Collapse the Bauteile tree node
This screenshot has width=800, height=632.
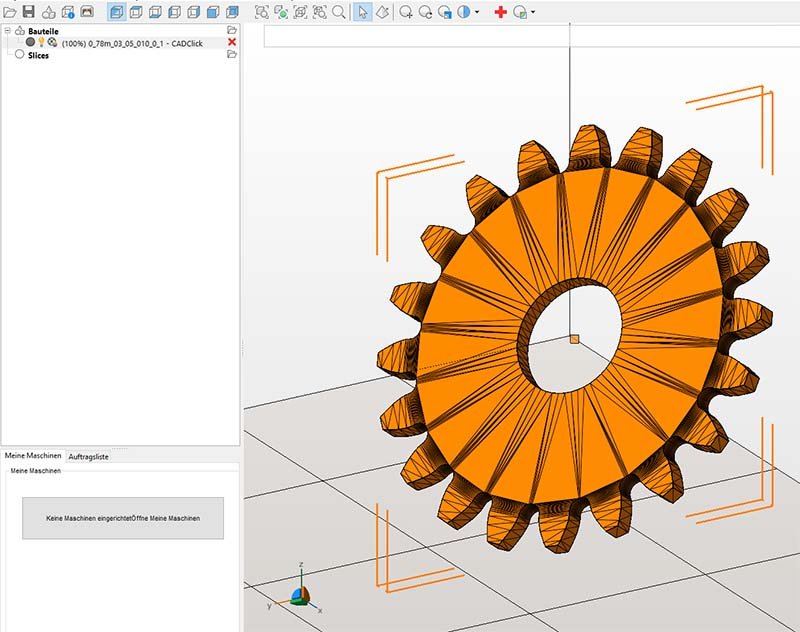pyautogui.click(x=7, y=31)
